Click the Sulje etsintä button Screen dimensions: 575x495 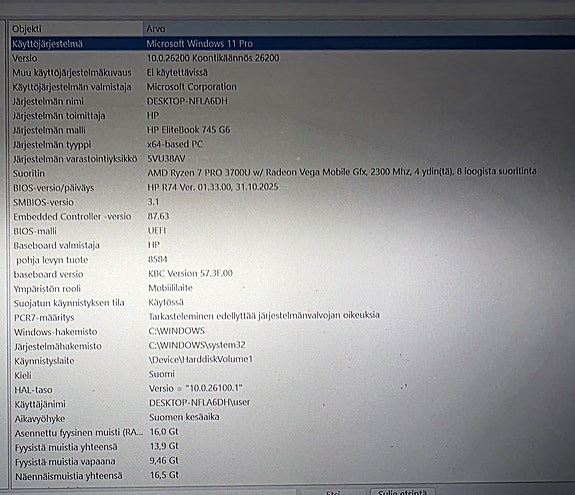[x=403, y=492]
